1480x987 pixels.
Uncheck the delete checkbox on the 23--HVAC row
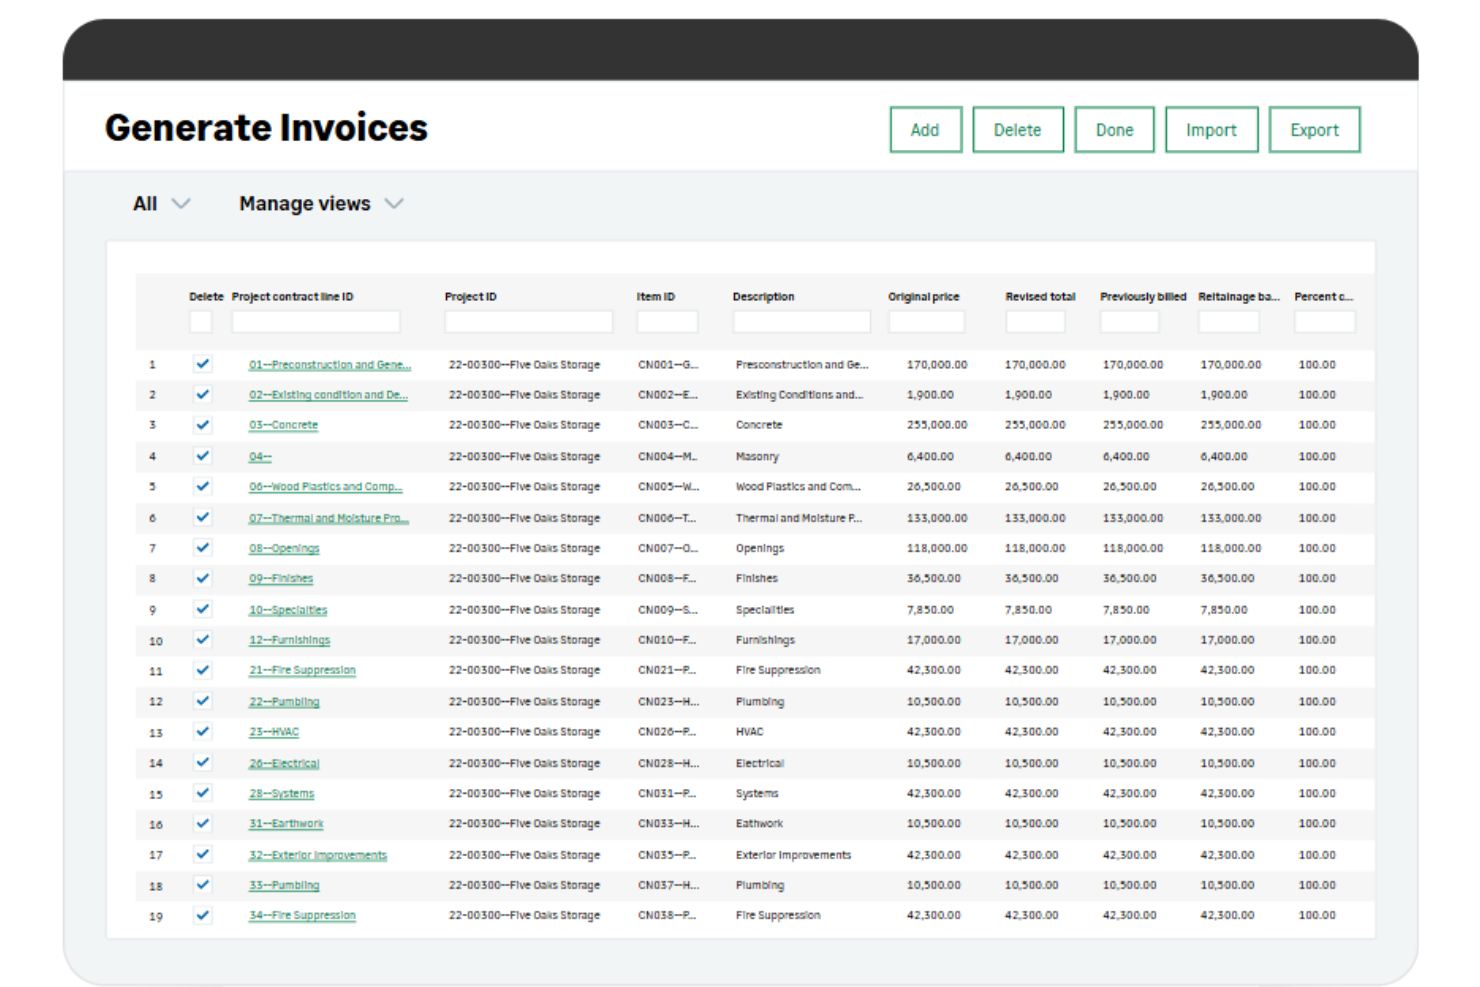203,731
